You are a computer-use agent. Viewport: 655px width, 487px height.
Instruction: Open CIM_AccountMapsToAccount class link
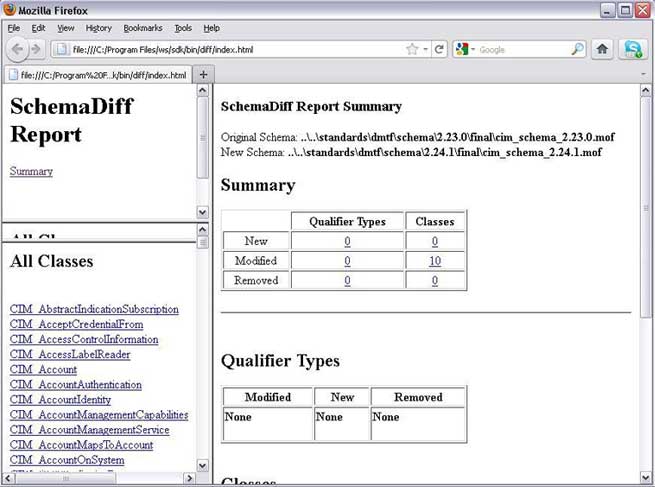(81, 444)
